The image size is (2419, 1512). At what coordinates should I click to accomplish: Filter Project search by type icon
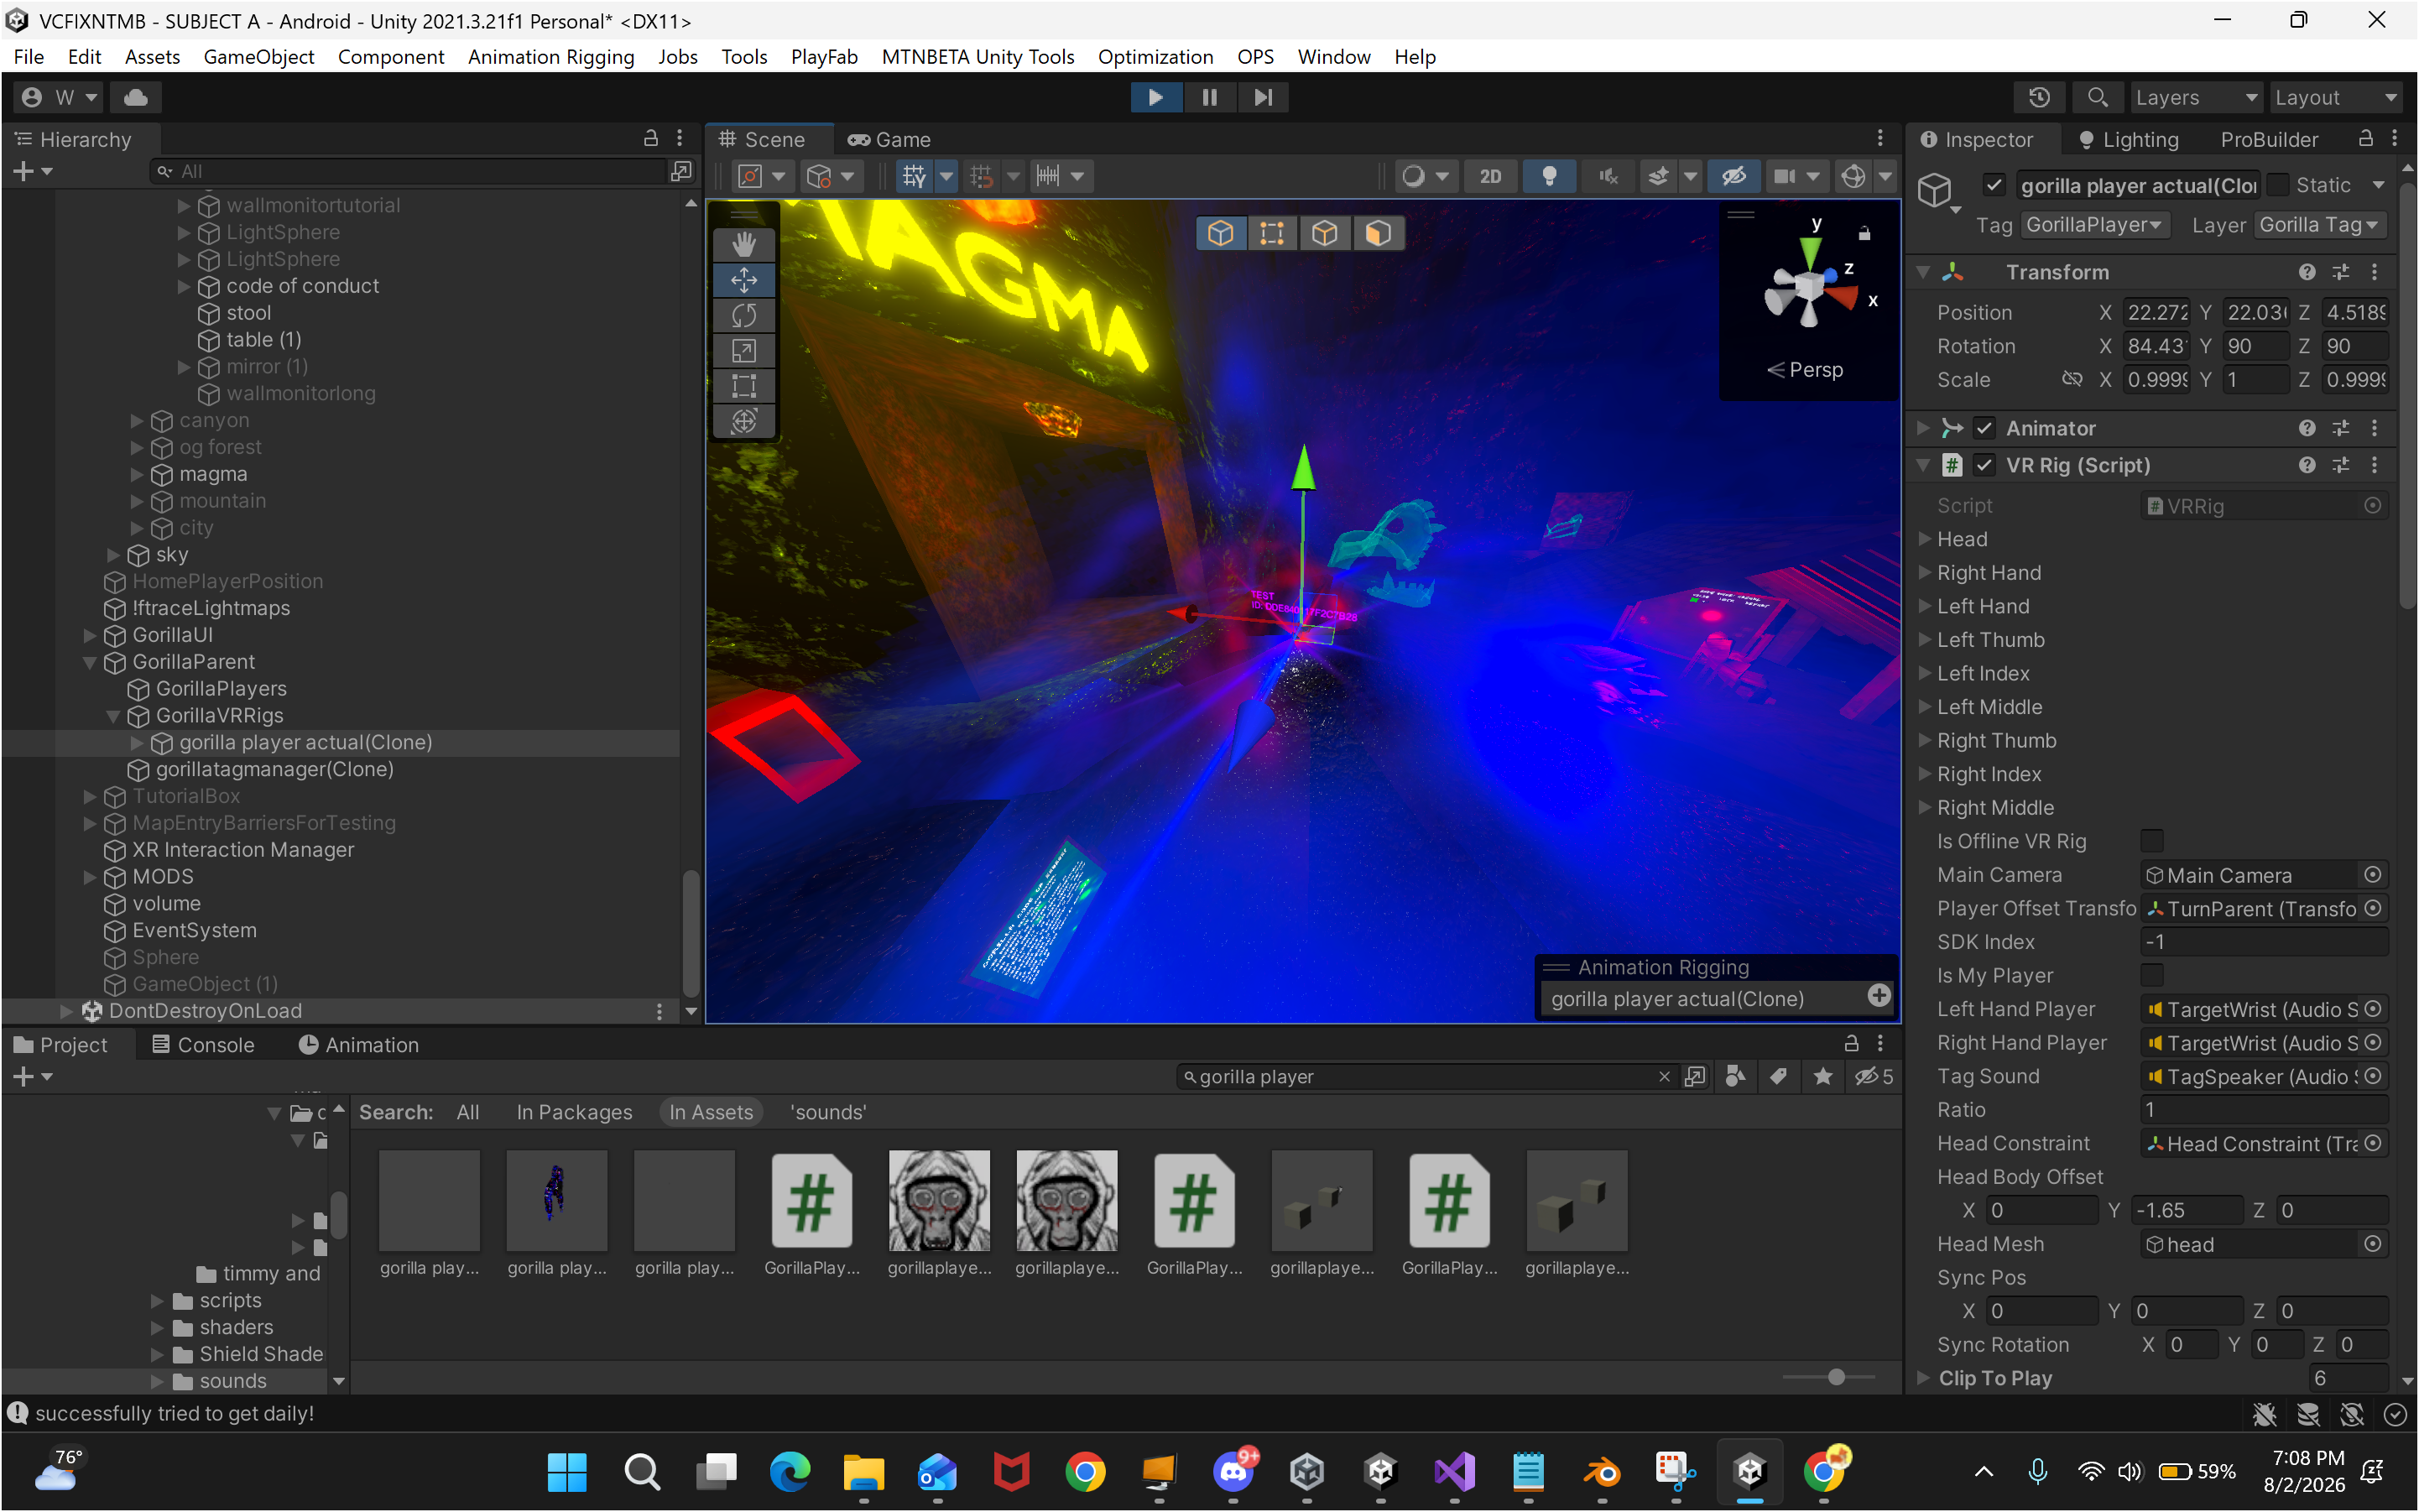[1735, 1076]
